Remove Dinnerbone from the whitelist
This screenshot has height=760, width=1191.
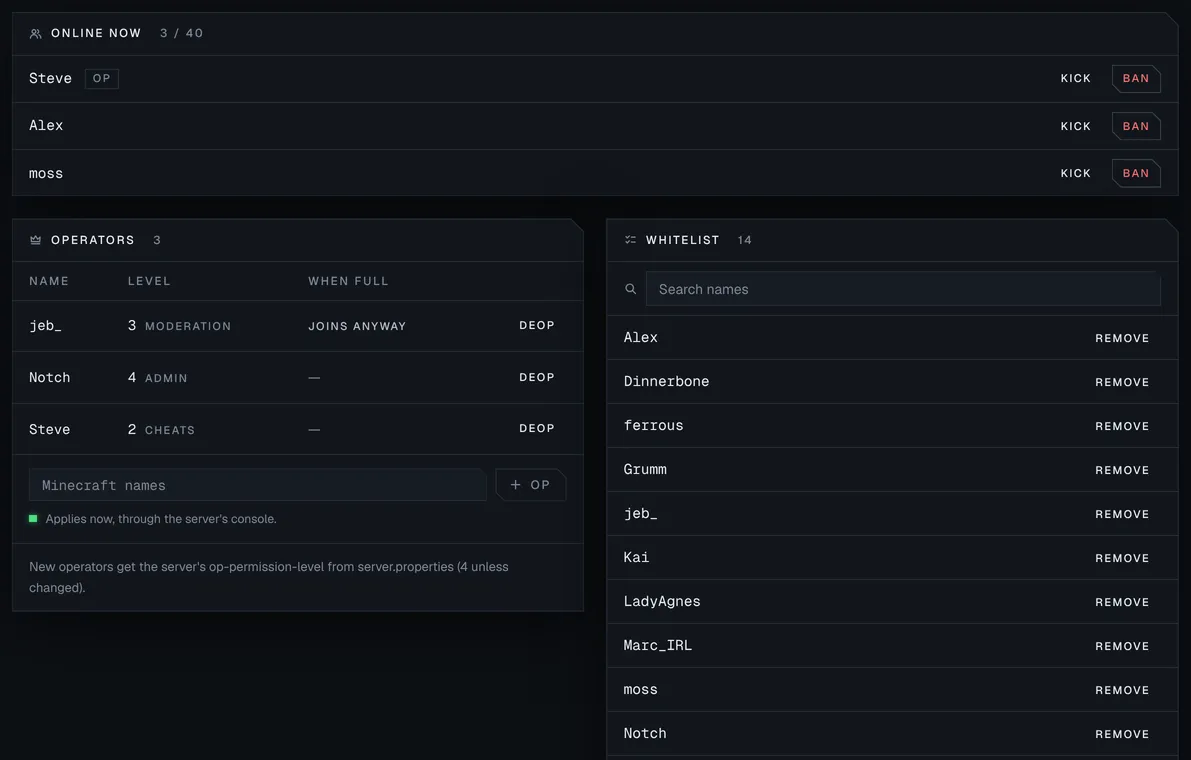pos(1122,382)
